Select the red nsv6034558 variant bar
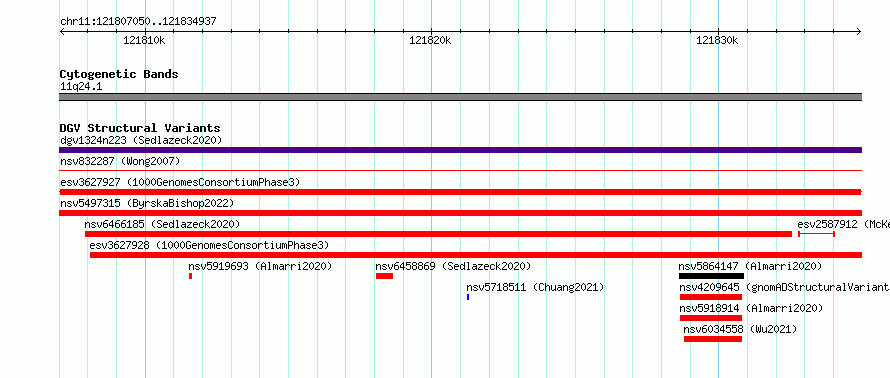The width and height of the screenshot is (890, 378). 713,339
